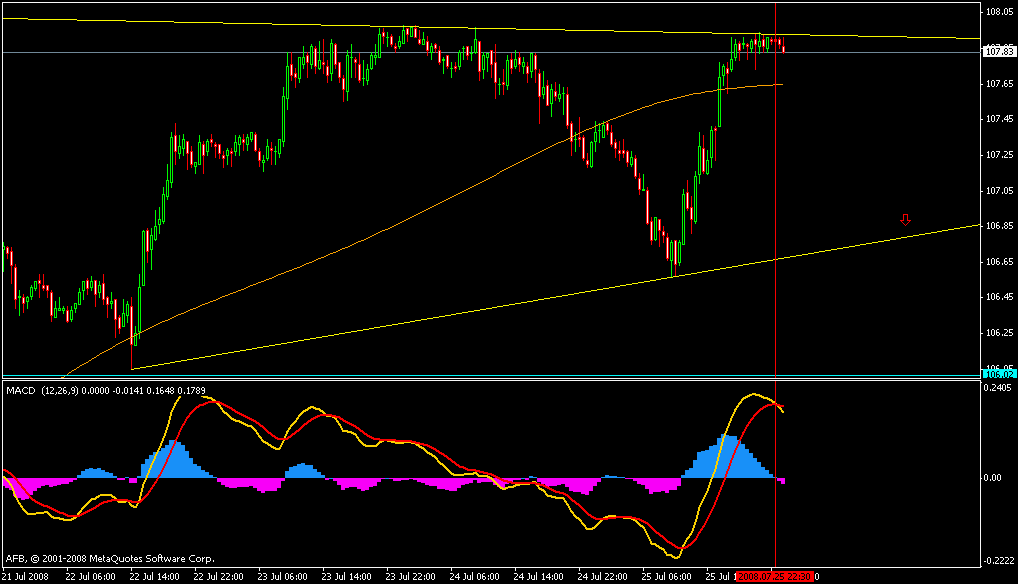Click the red highlighted date label on time axis
The height and width of the screenshot is (584, 1018).
pyautogui.click(x=774, y=576)
